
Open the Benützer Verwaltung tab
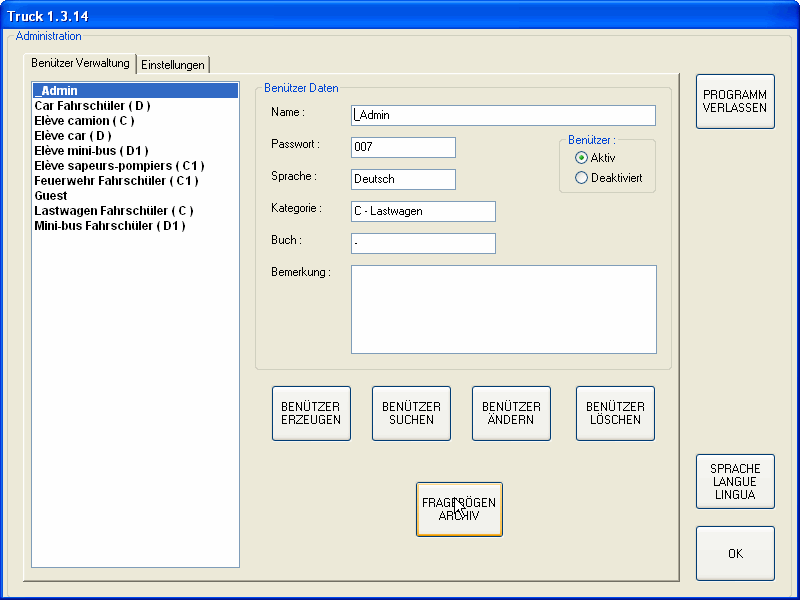81,63
